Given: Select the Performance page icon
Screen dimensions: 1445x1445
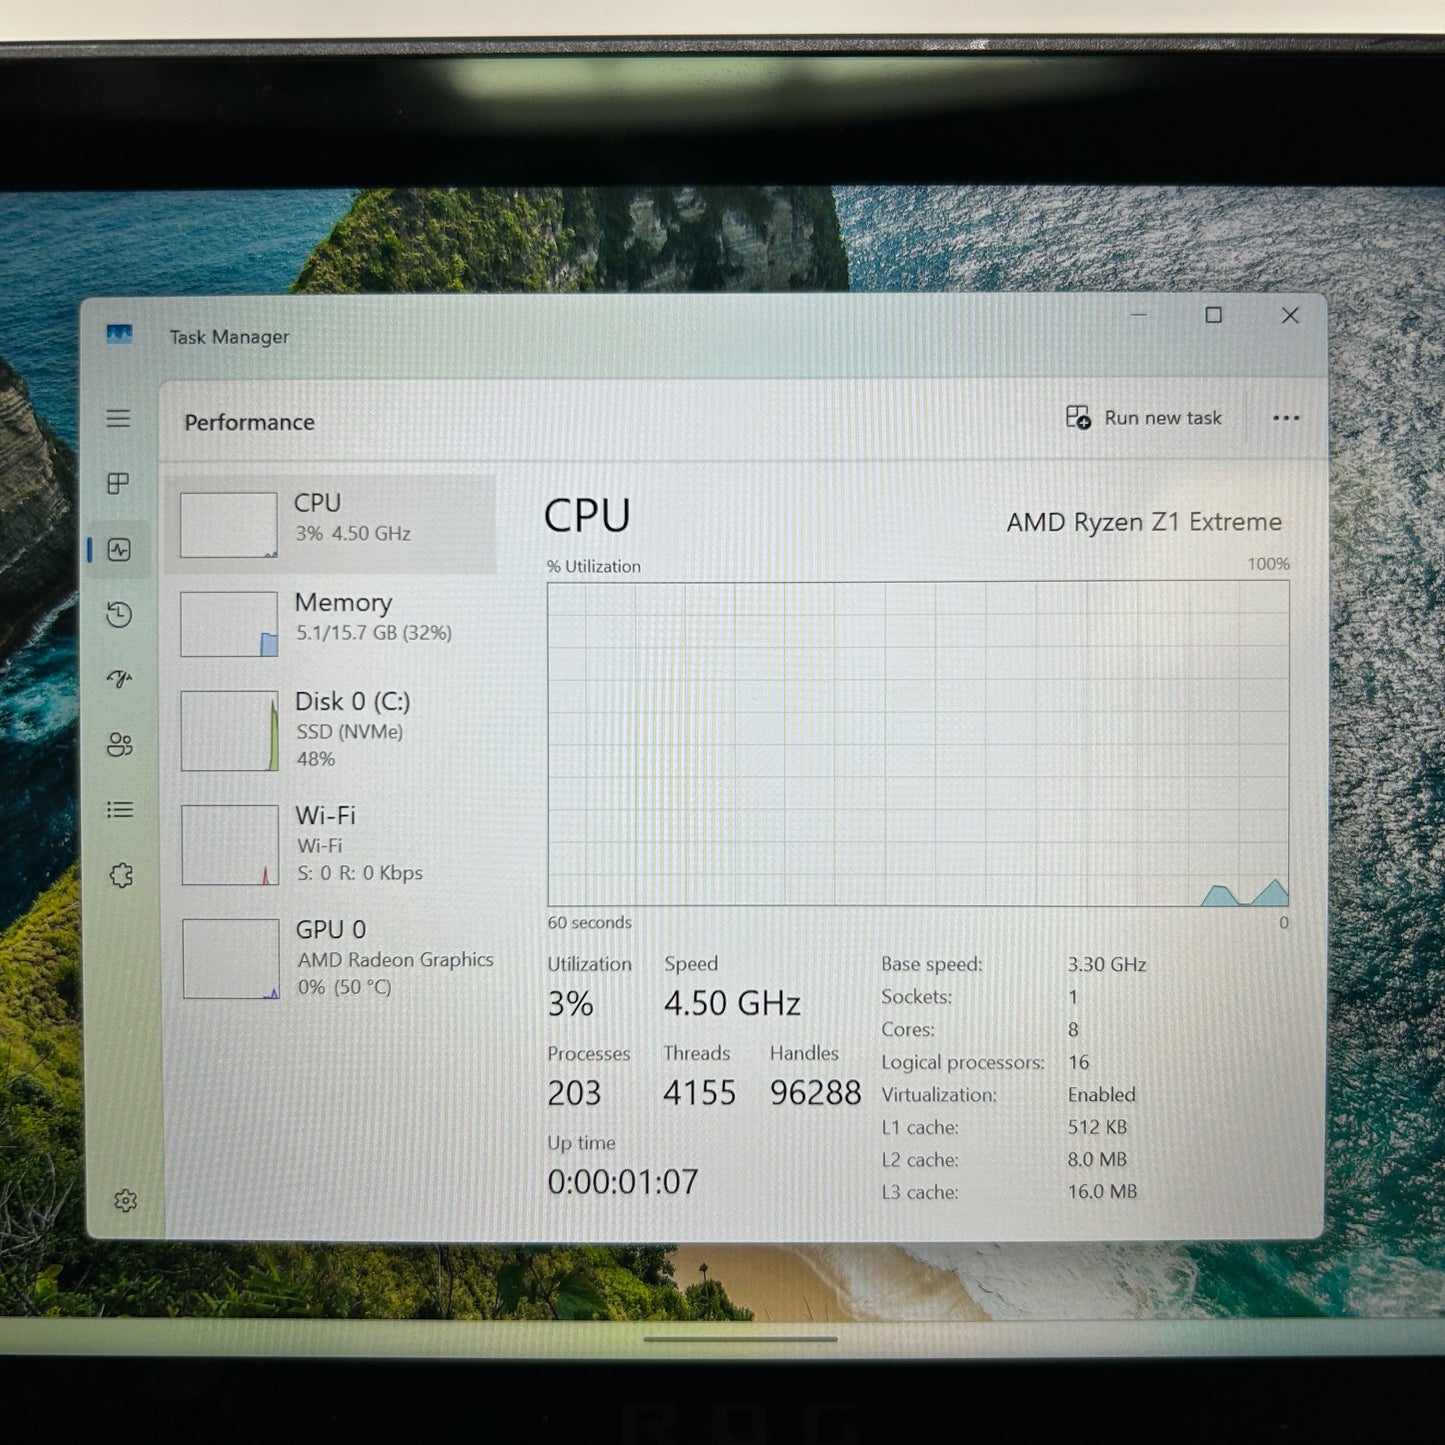Looking at the screenshot, I should [x=119, y=550].
